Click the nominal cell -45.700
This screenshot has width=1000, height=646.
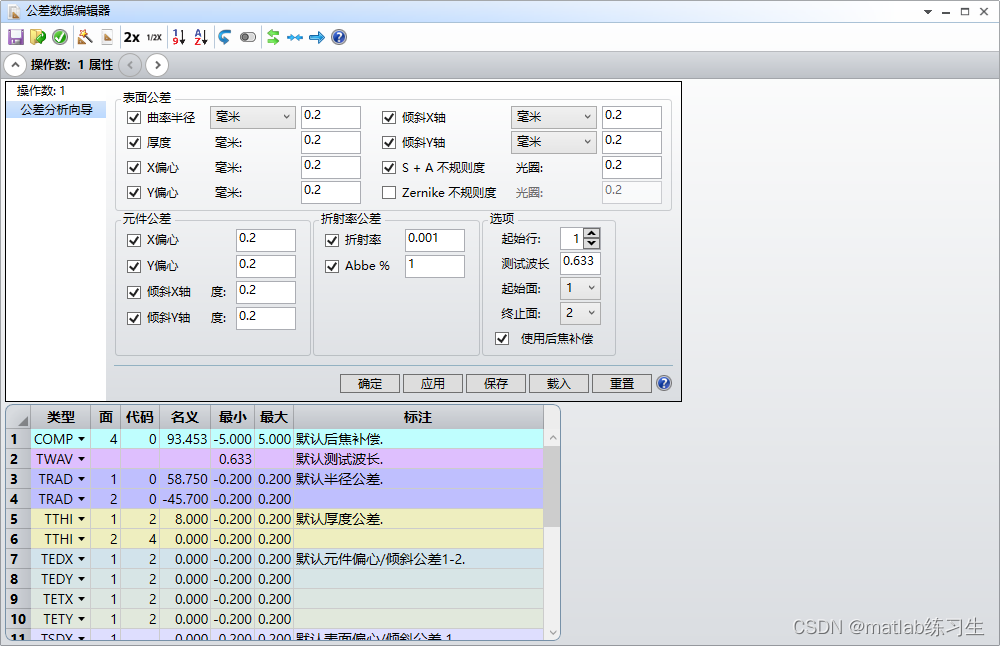point(185,499)
